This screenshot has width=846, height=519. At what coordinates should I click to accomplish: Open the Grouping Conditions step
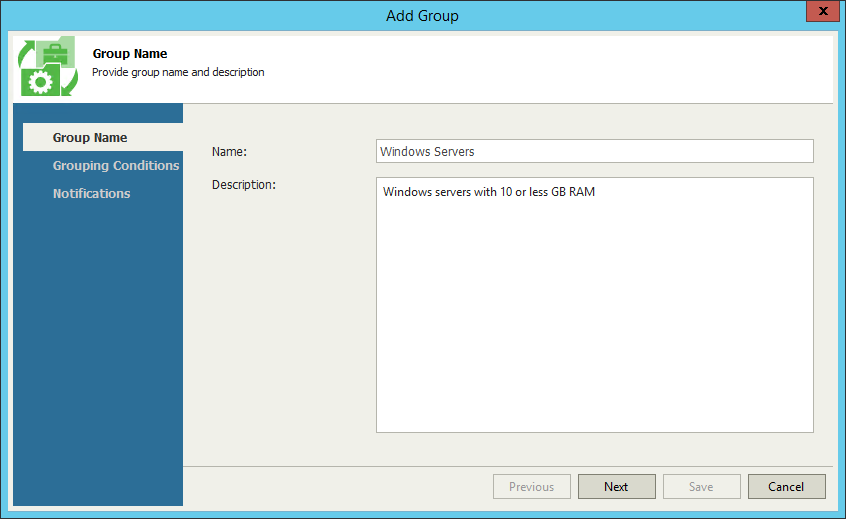(115, 166)
